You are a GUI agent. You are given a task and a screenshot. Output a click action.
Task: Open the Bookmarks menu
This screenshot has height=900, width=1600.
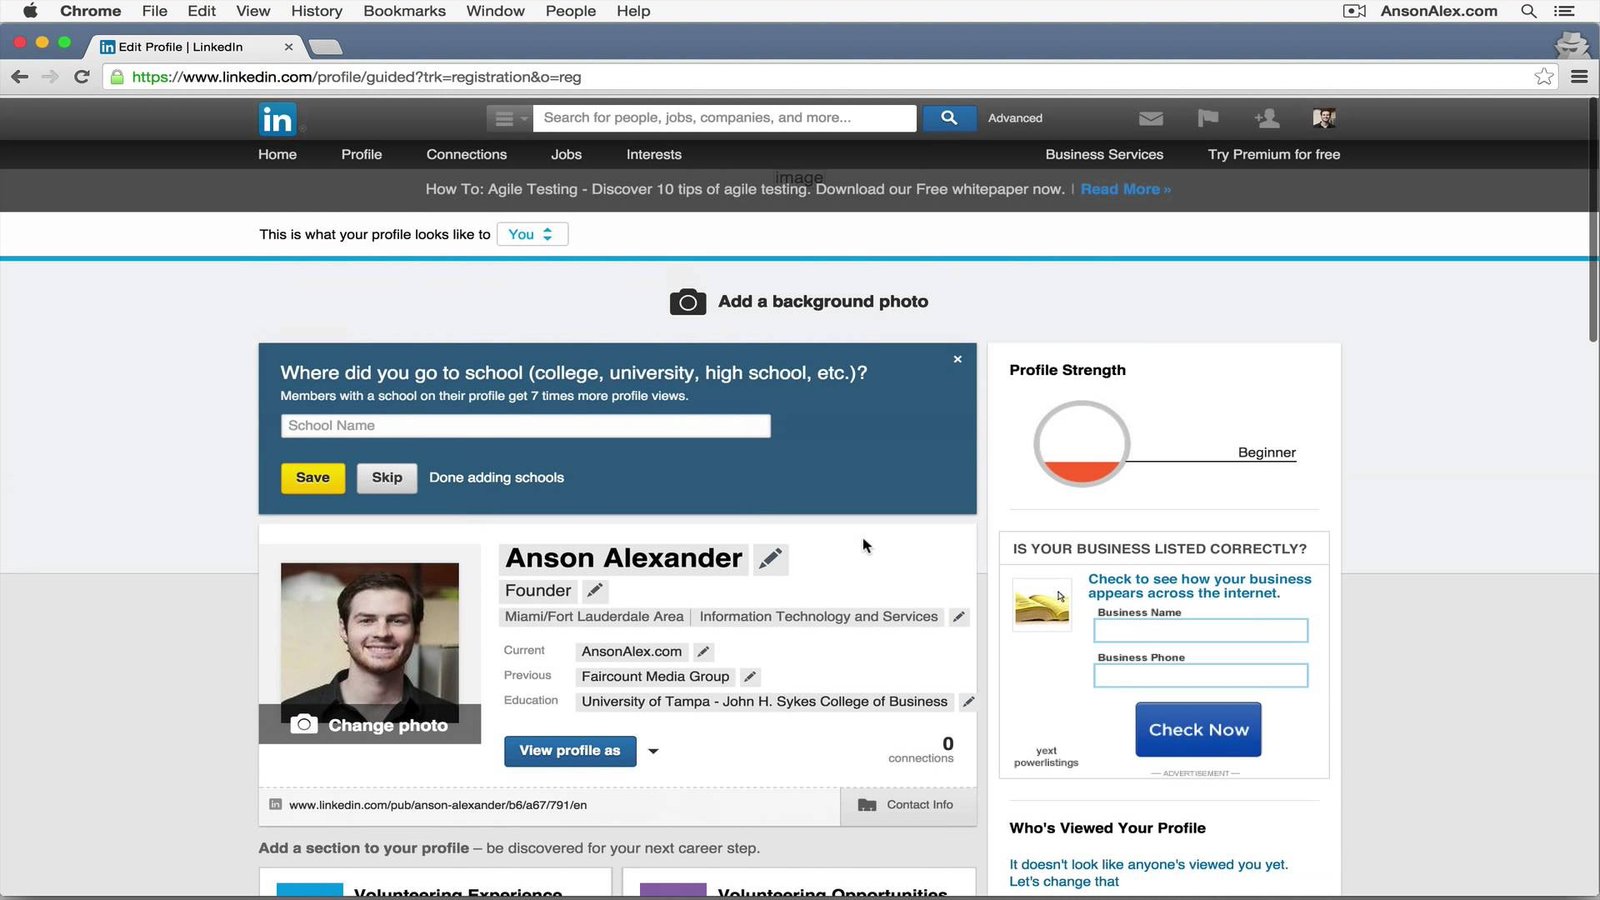(x=404, y=11)
